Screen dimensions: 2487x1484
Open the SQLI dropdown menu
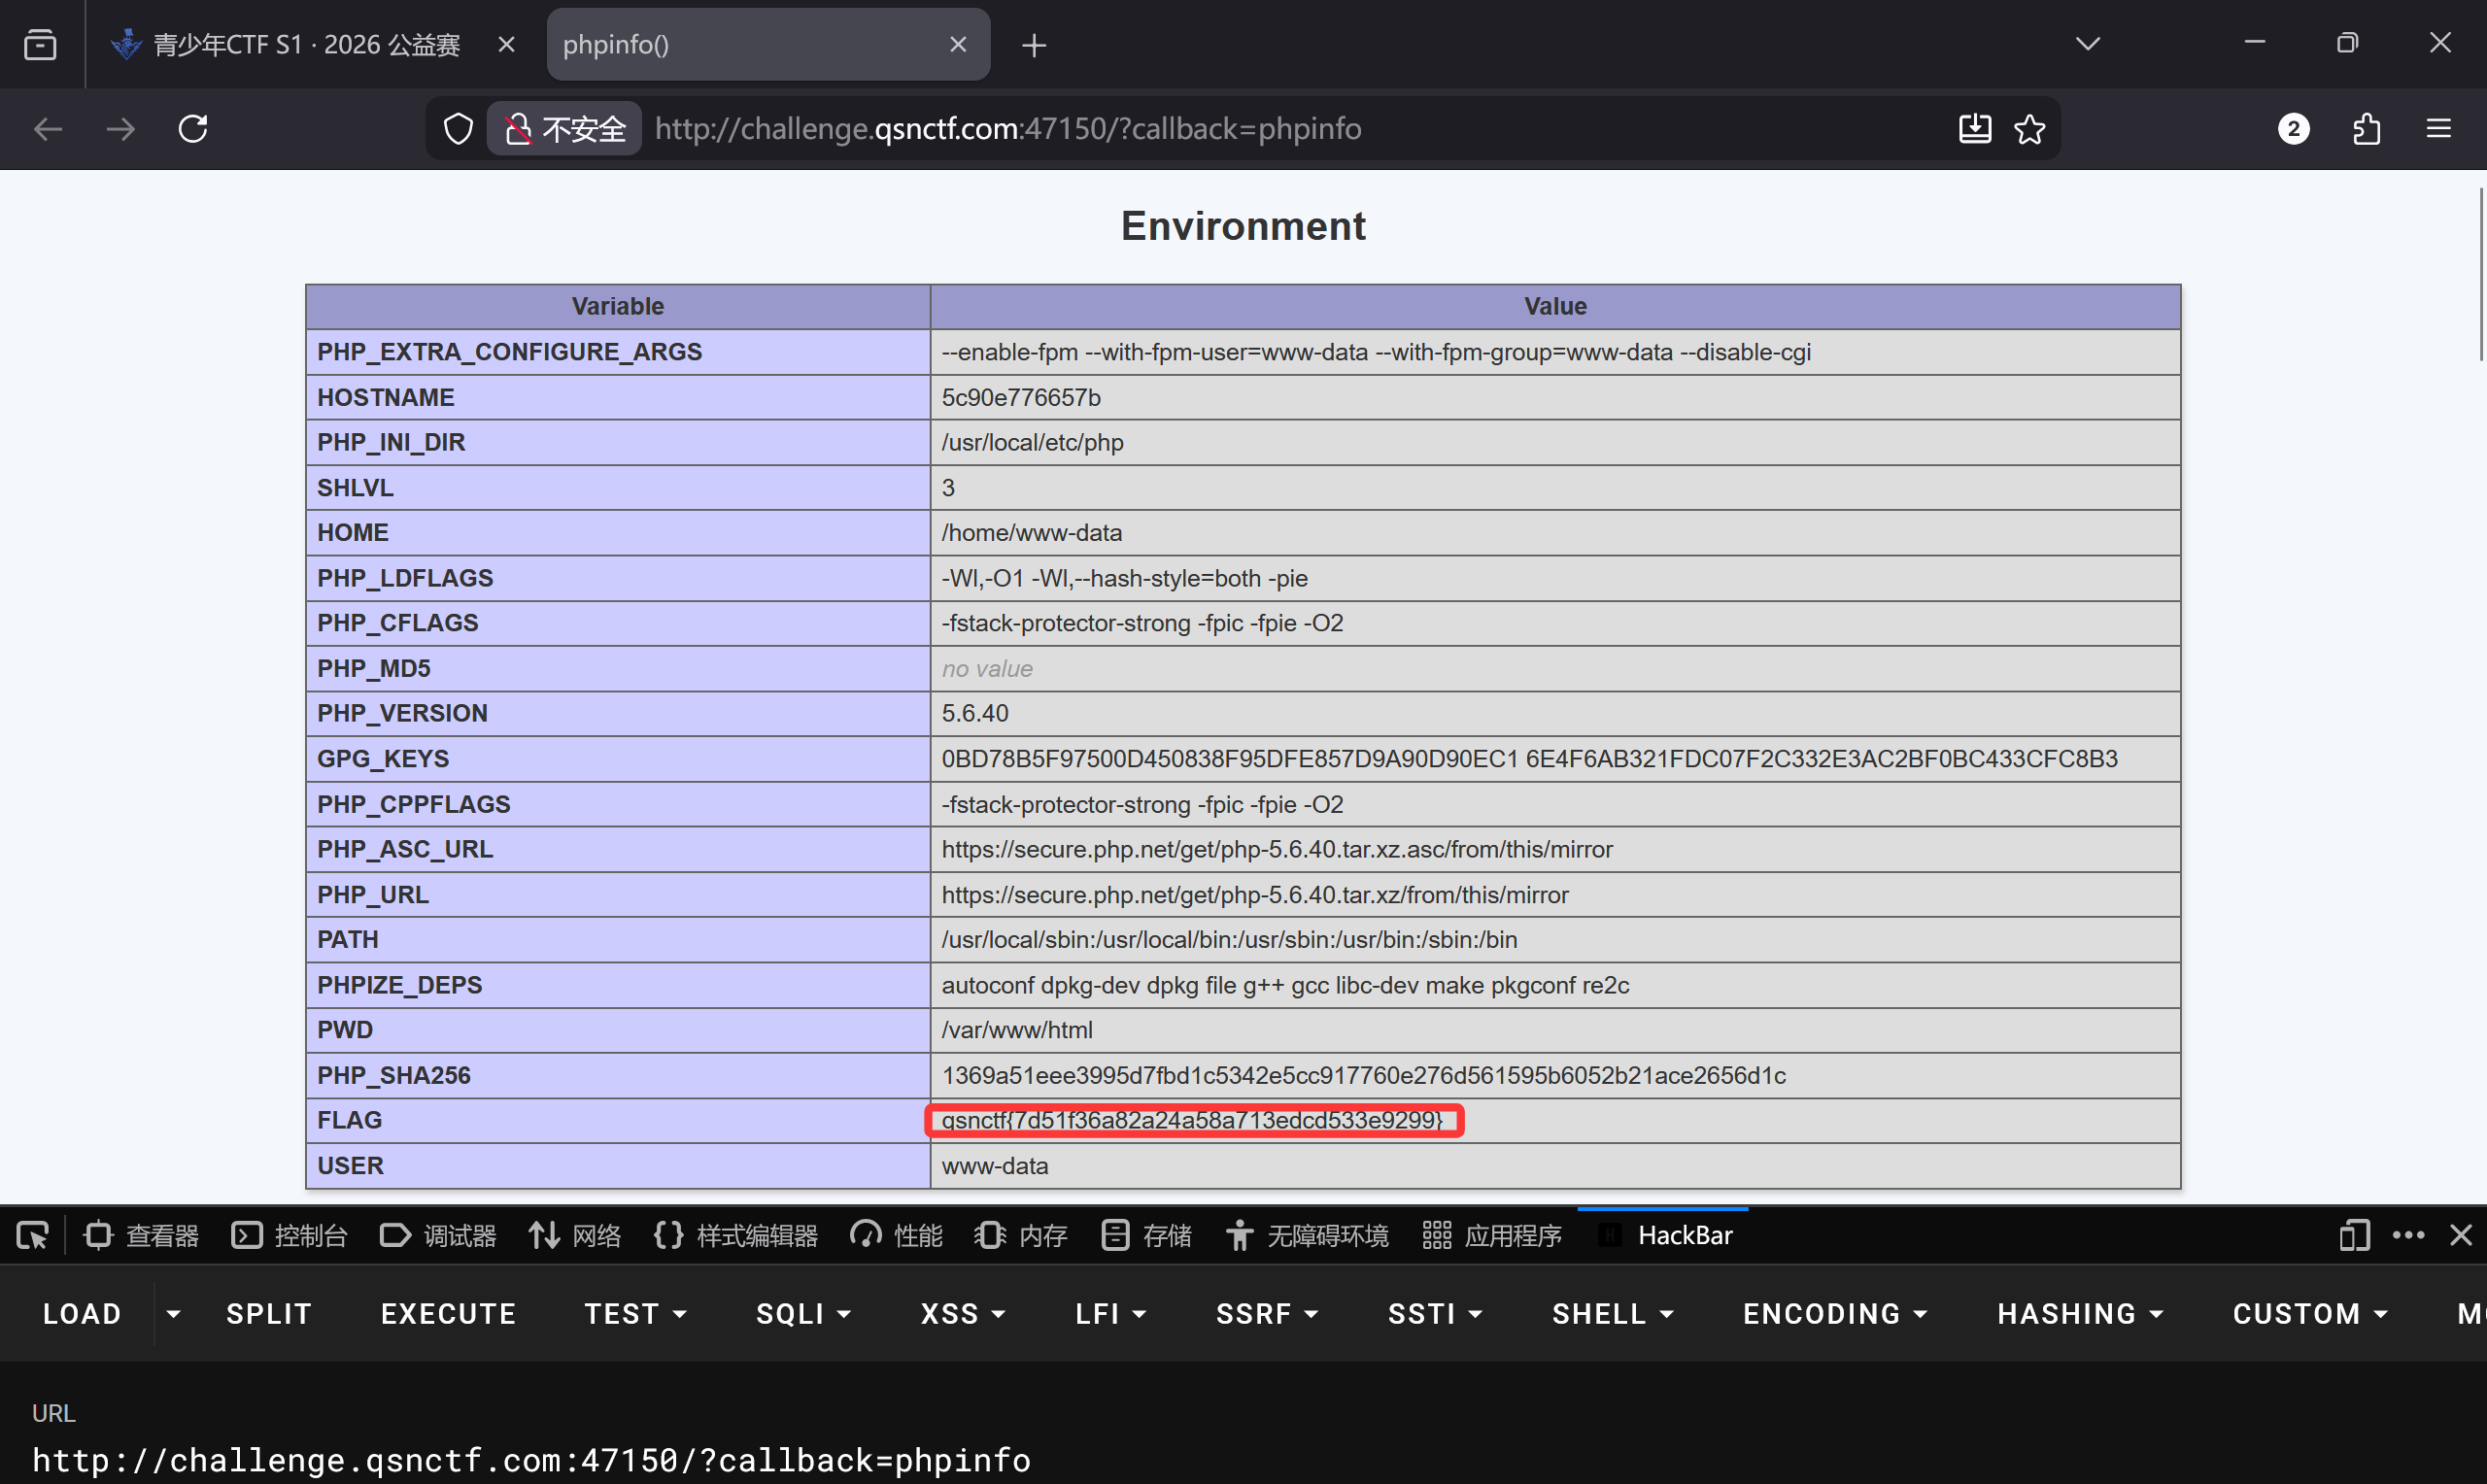803,1314
